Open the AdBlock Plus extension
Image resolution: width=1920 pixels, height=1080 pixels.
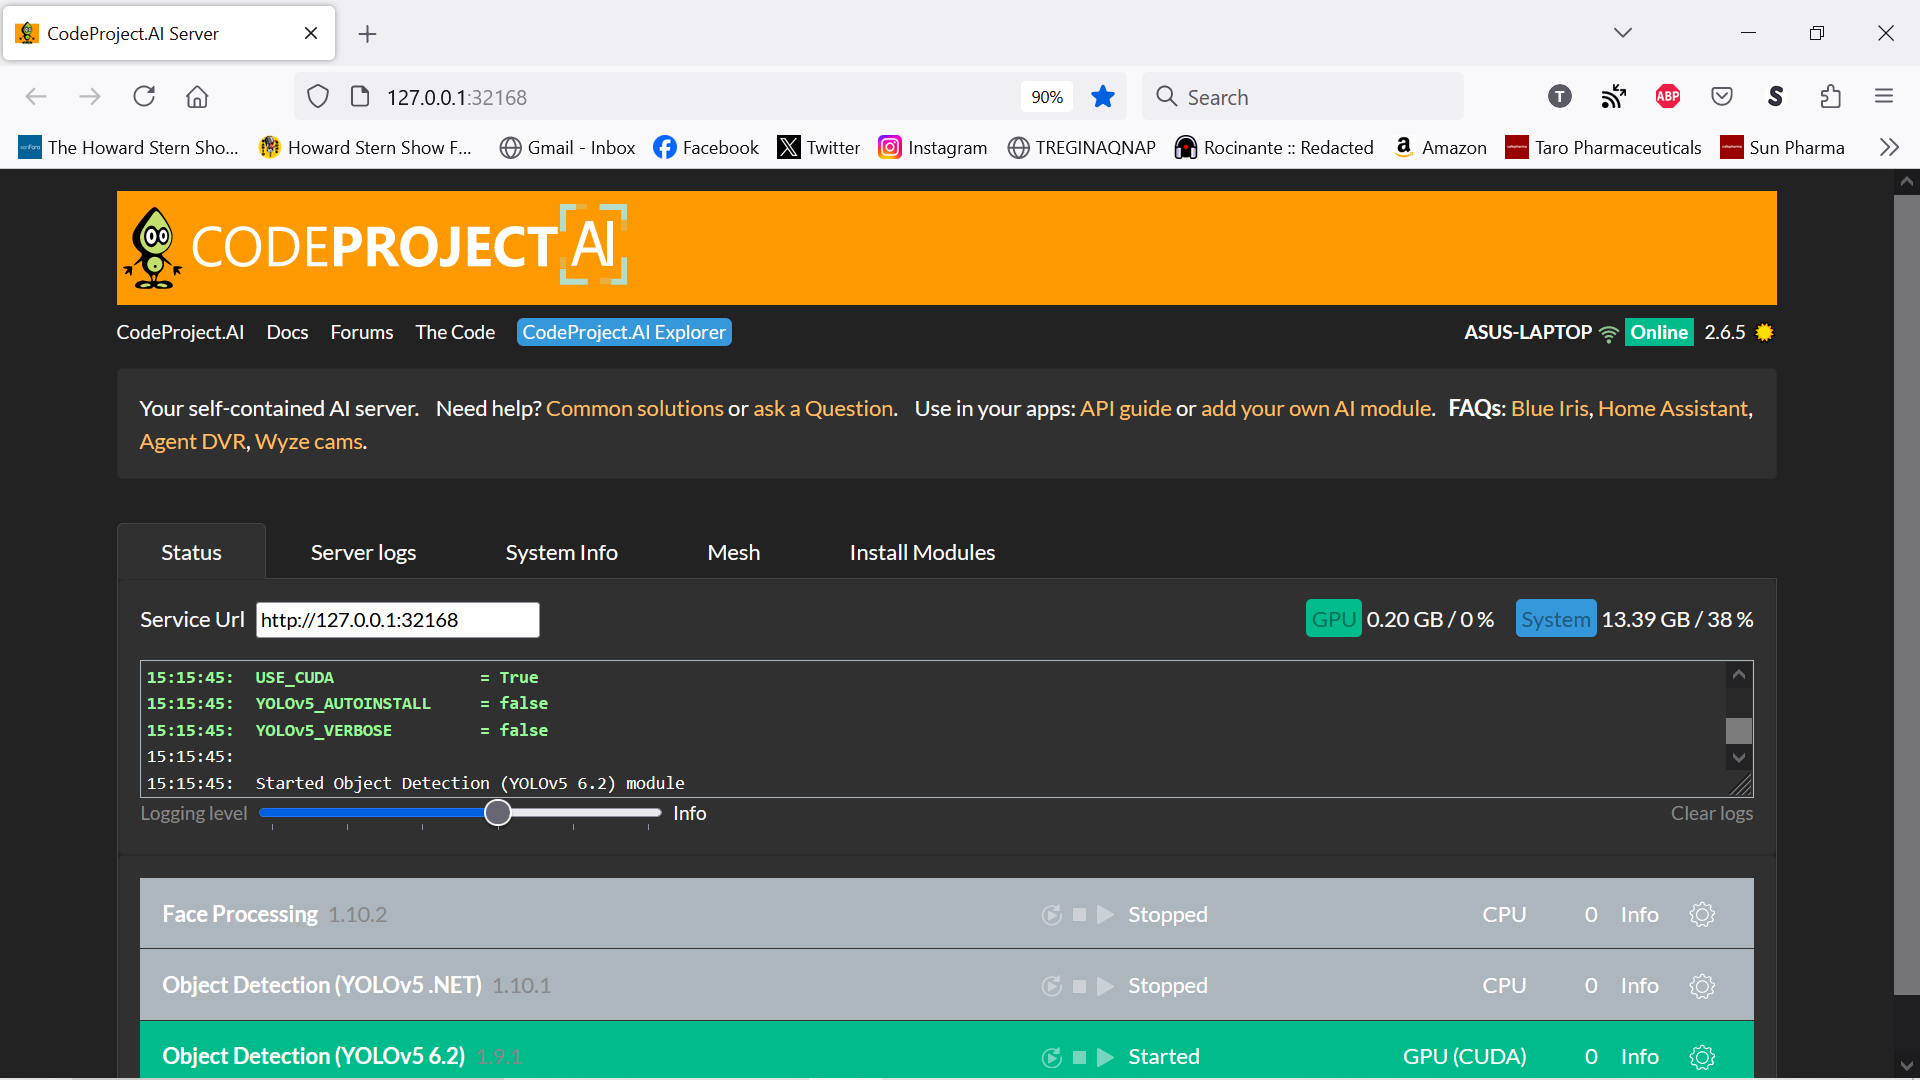click(1668, 96)
